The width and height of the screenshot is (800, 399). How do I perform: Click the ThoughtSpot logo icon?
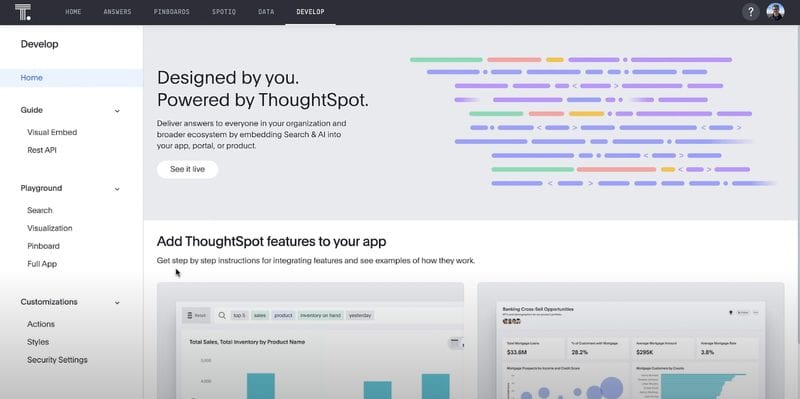[x=22, y=12]
